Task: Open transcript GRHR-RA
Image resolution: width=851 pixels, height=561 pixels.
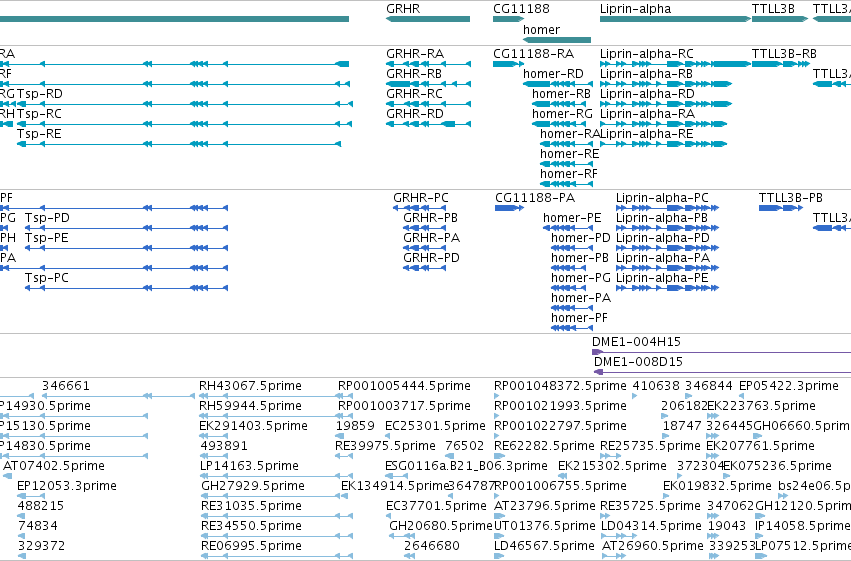Action: click(x=415, y=54)
